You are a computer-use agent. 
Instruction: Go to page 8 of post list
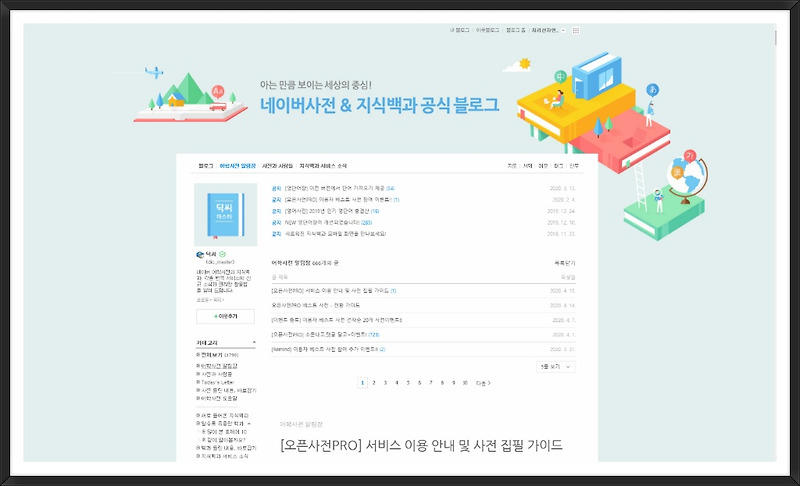click(442, 383)
